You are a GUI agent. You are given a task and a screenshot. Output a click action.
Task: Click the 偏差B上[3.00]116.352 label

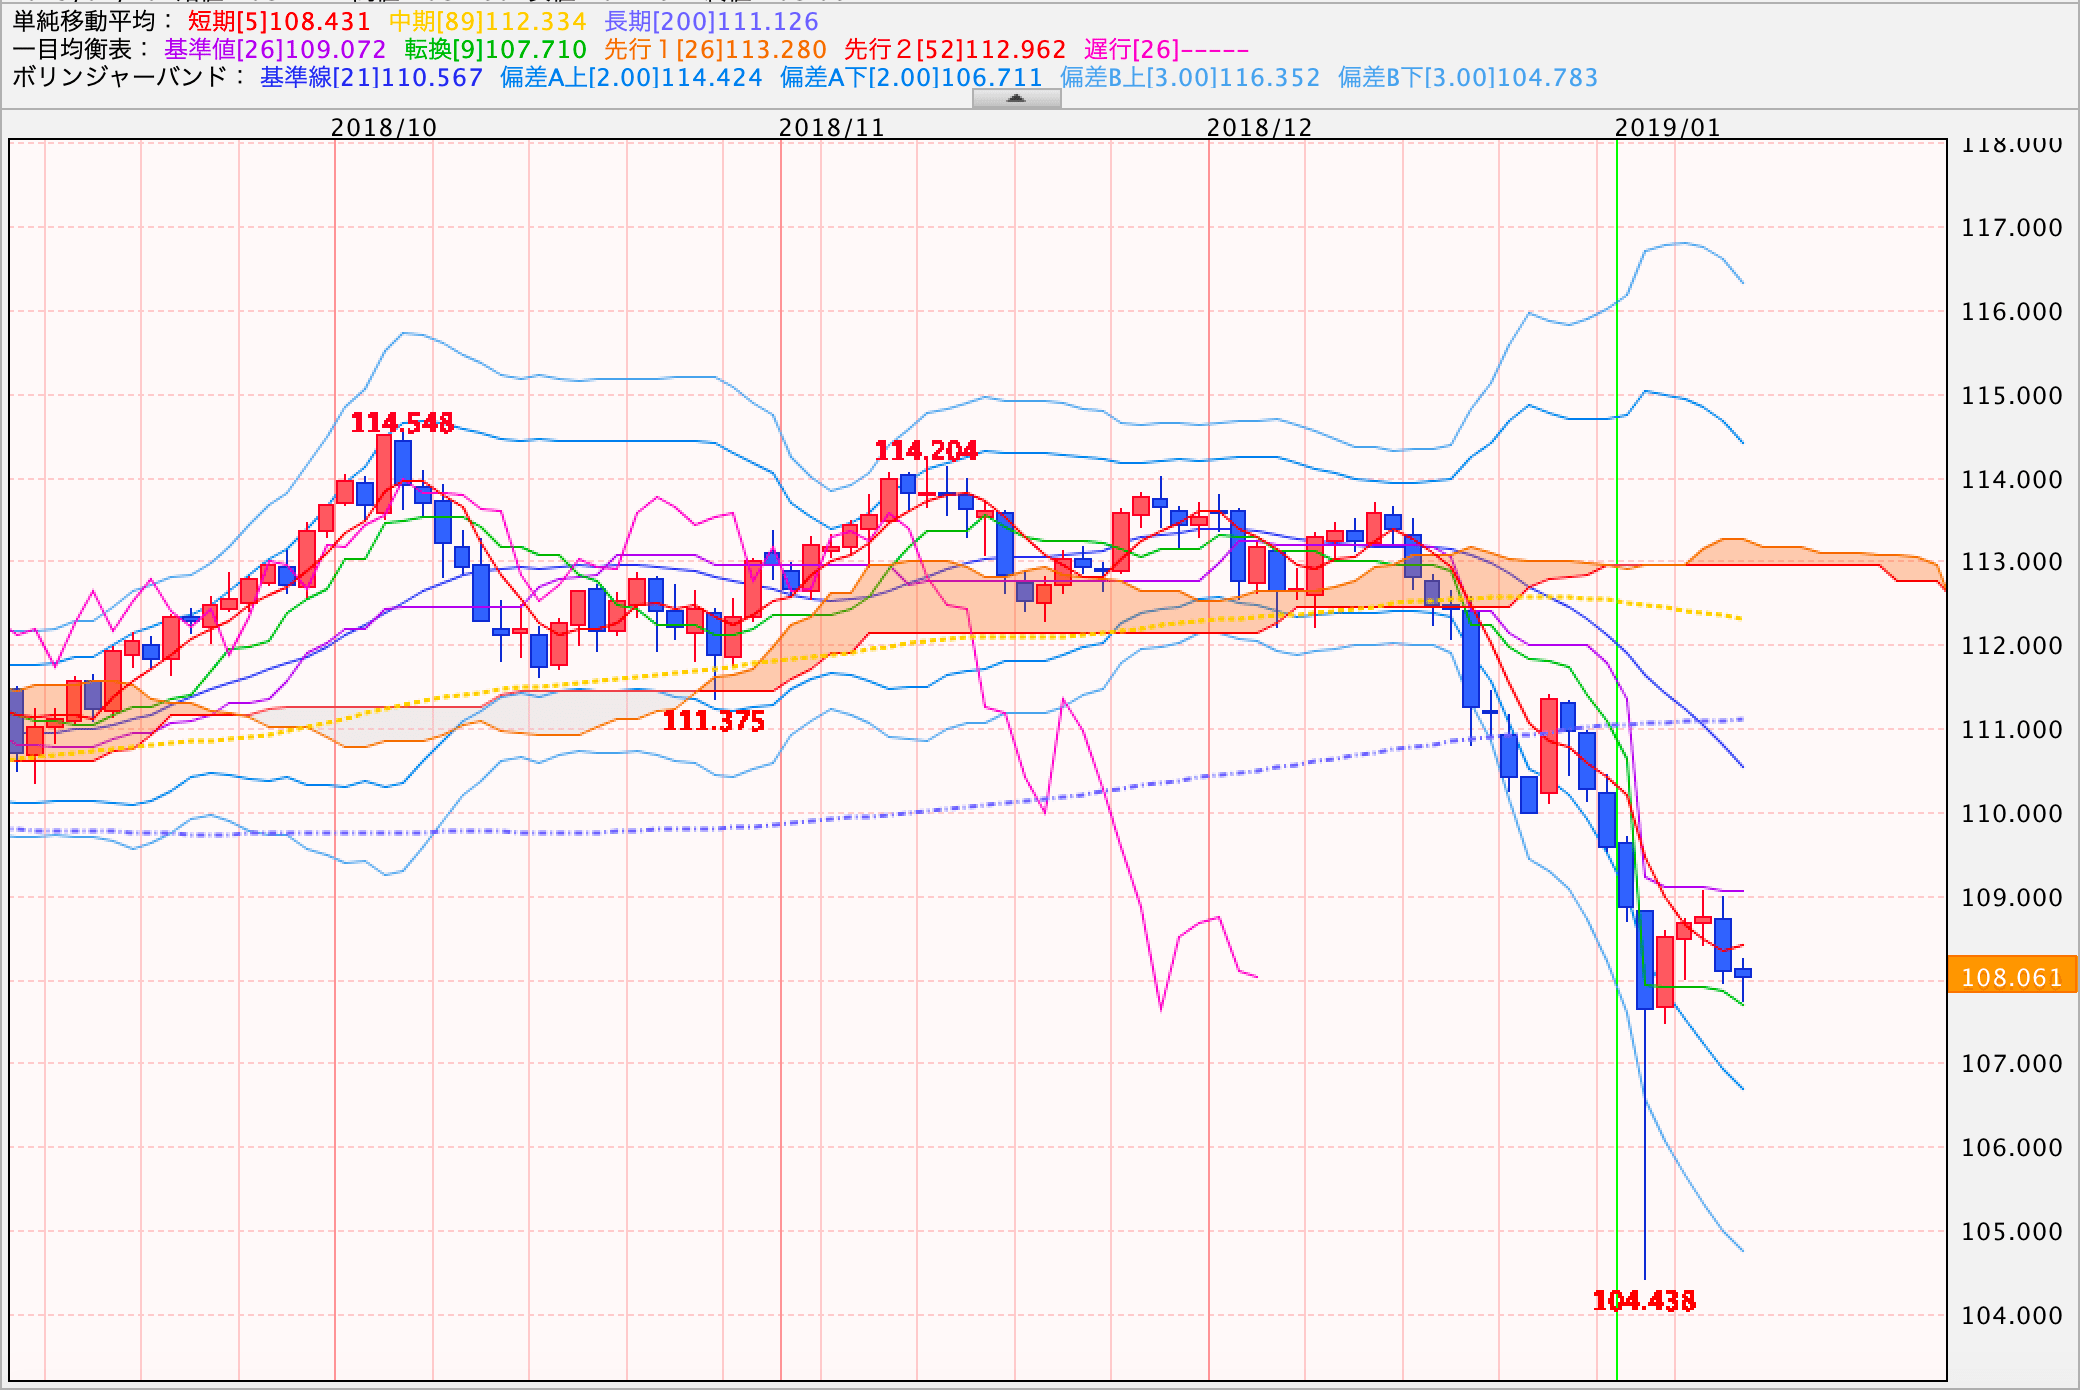(x=1190, y=77)
